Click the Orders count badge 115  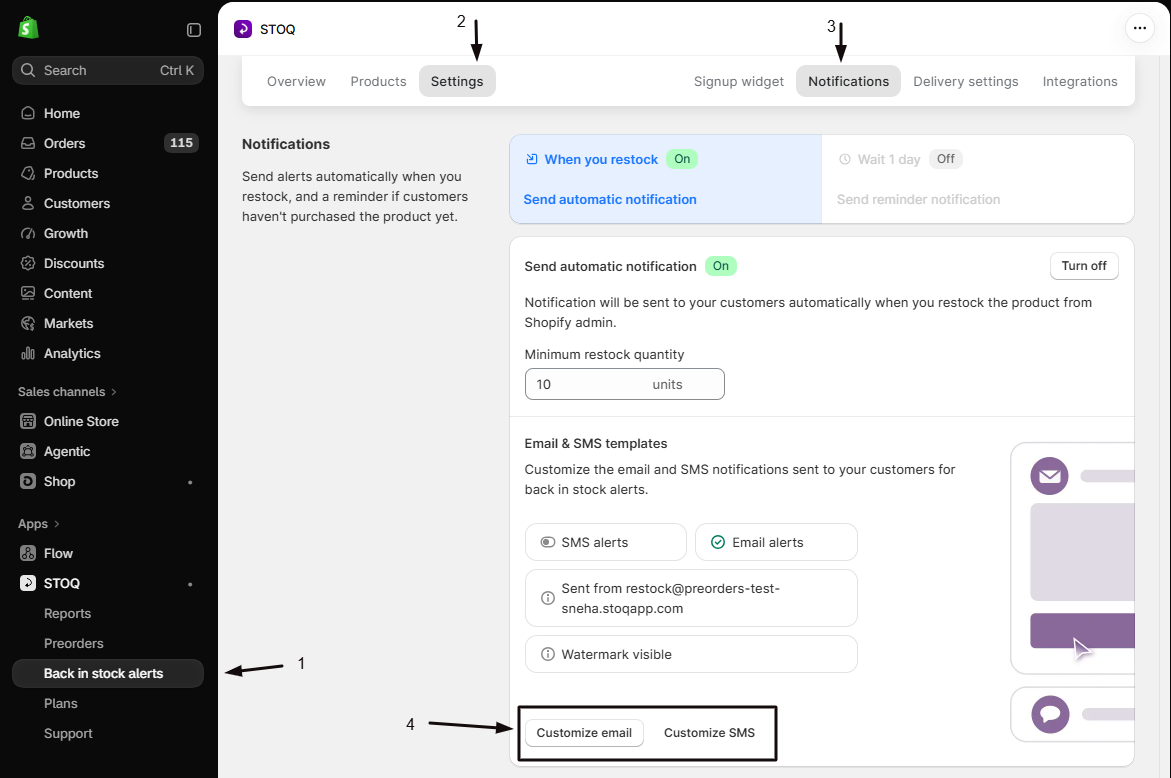pos(181,143)
